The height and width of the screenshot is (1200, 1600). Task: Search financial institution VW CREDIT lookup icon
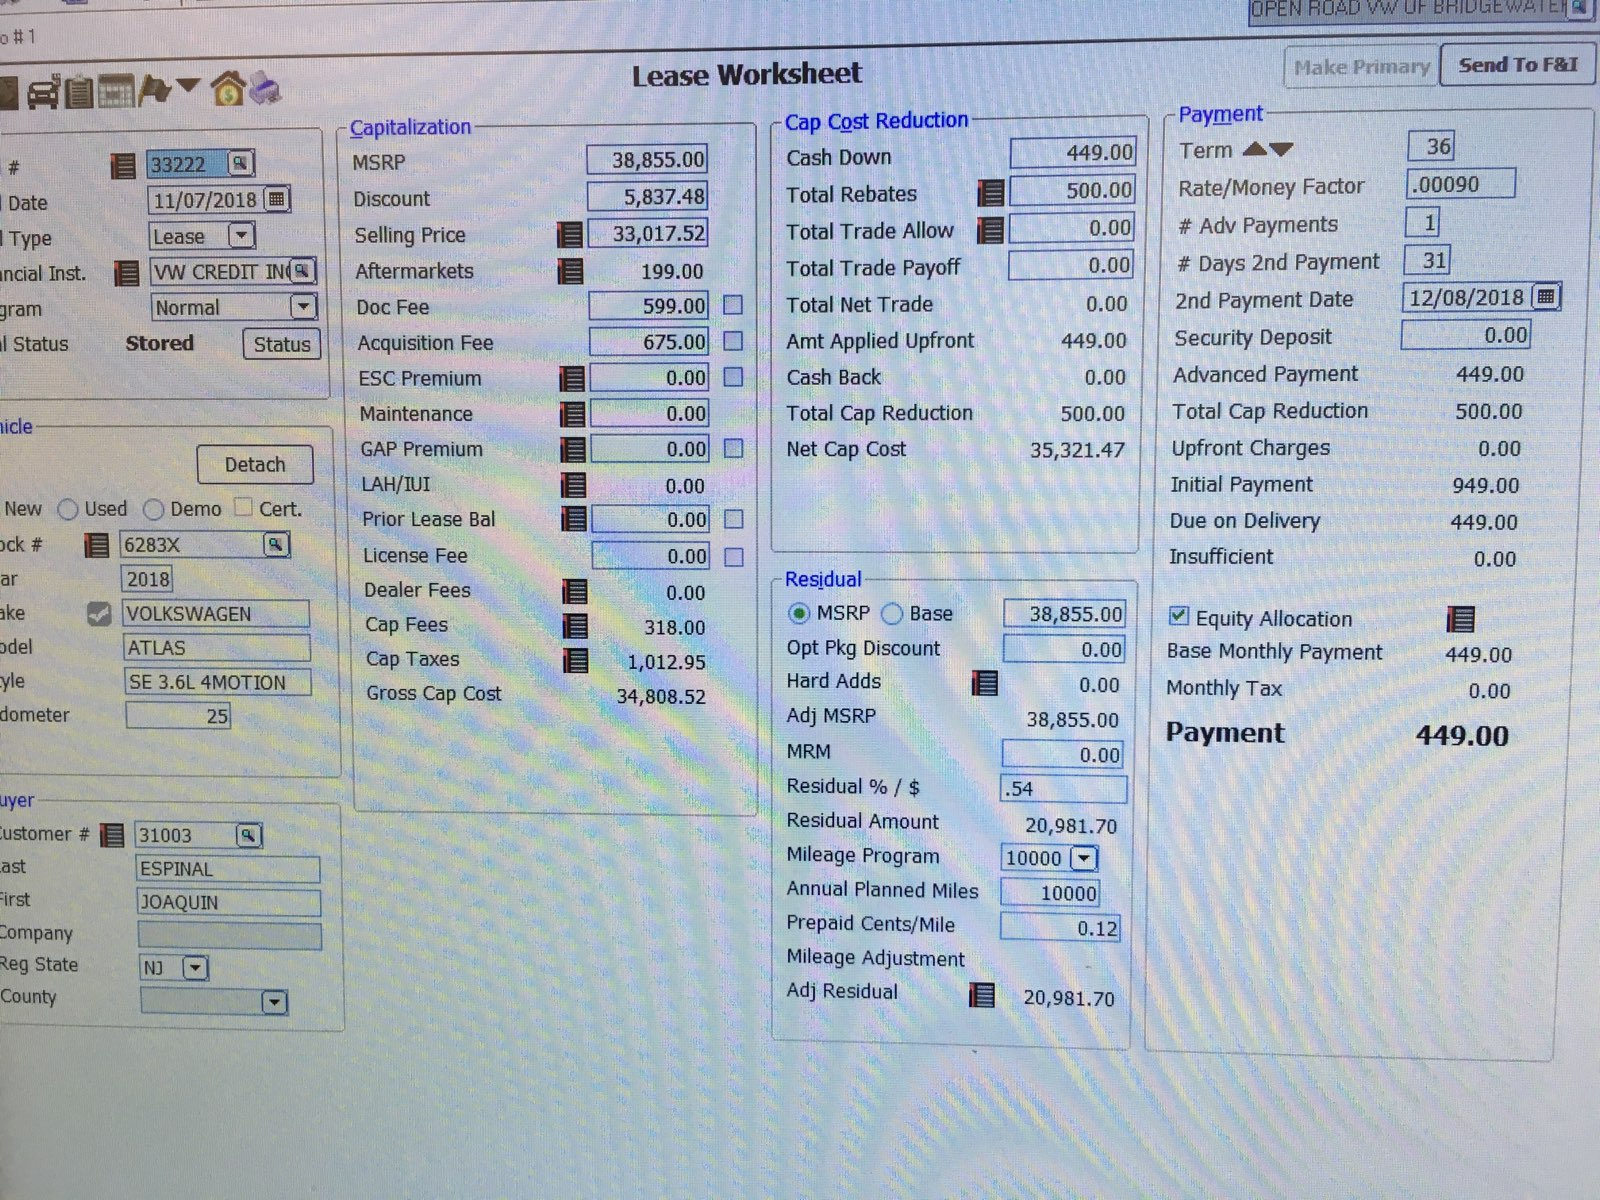click(x=302, y=270)
